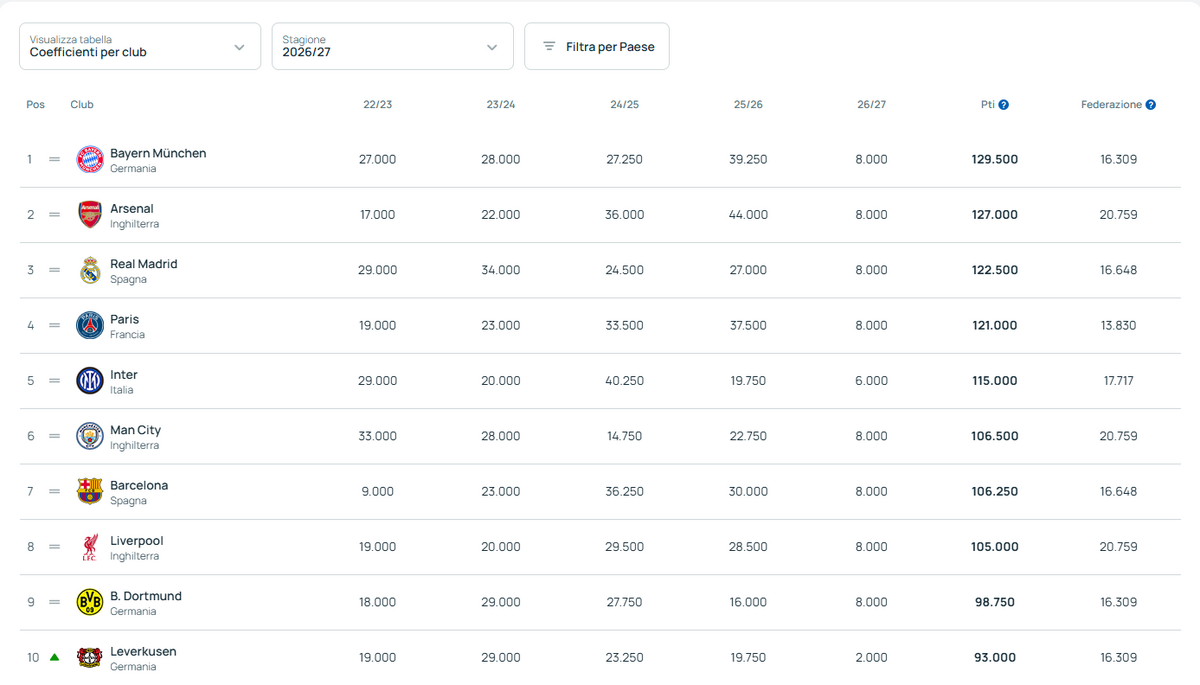Open the Inter club link

[x=124, y=375]
